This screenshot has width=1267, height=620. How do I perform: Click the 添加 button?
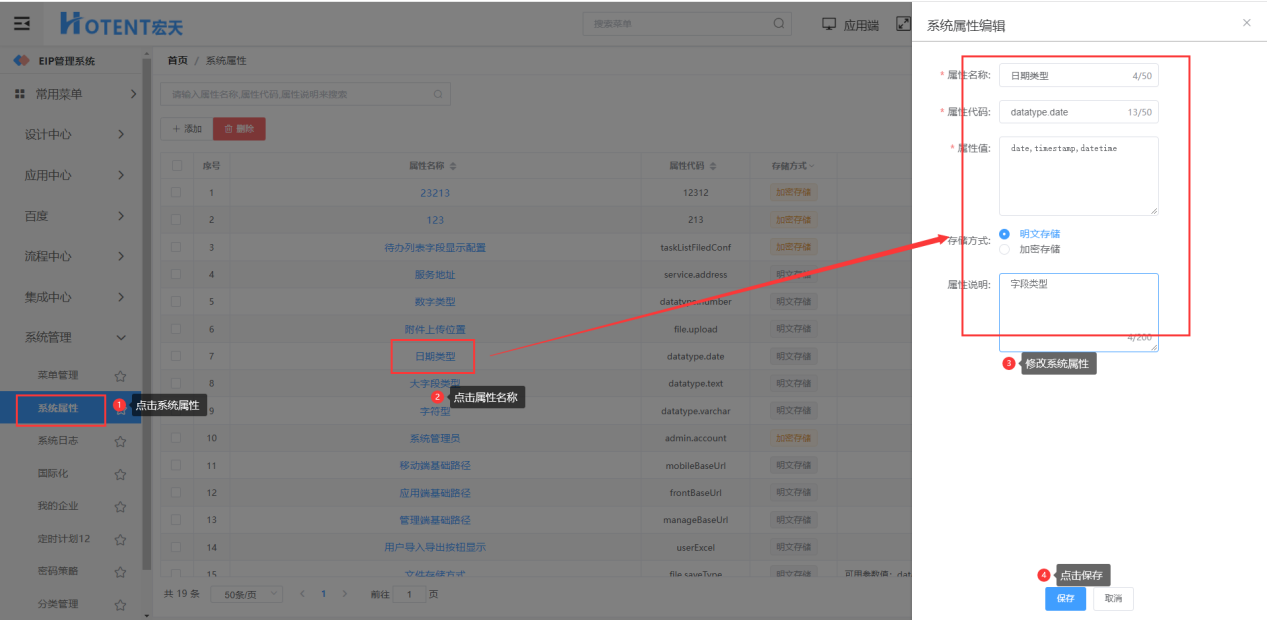tap(186, 129)
